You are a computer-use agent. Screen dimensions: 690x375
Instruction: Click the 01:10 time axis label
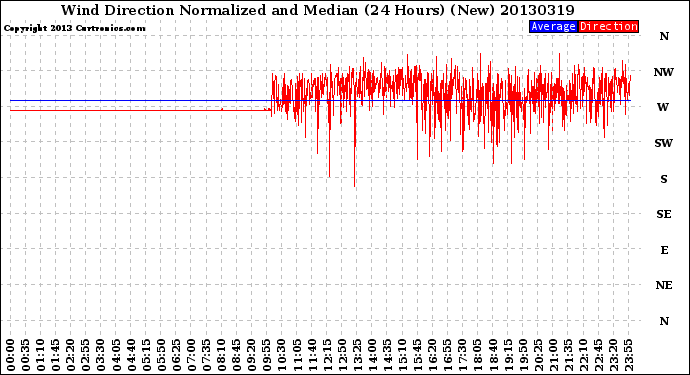click(x=40, y=355)
